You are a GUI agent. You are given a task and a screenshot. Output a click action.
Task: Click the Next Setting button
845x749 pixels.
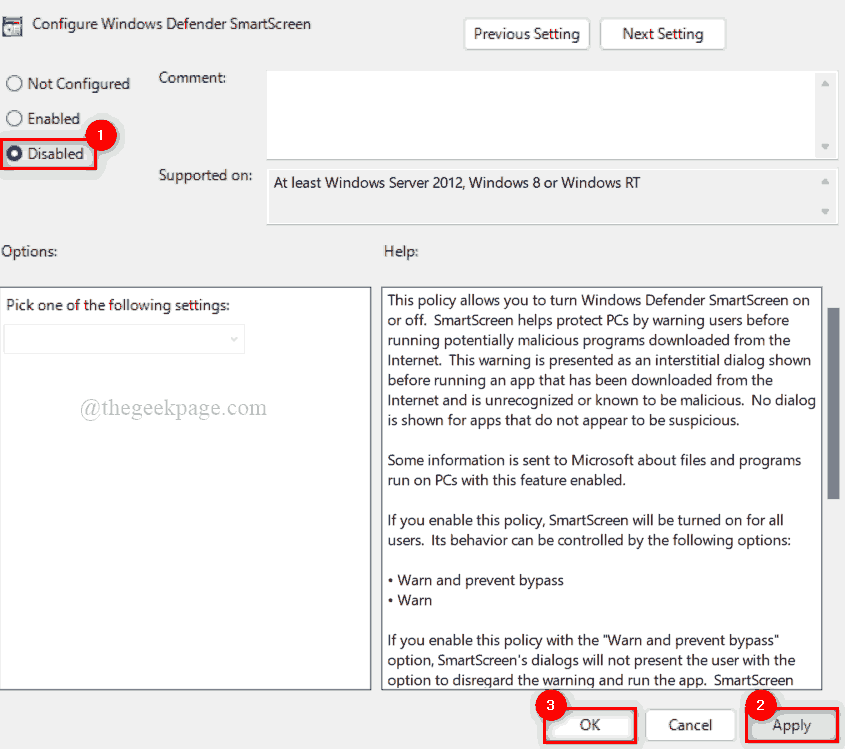click(x=662, y=33)
